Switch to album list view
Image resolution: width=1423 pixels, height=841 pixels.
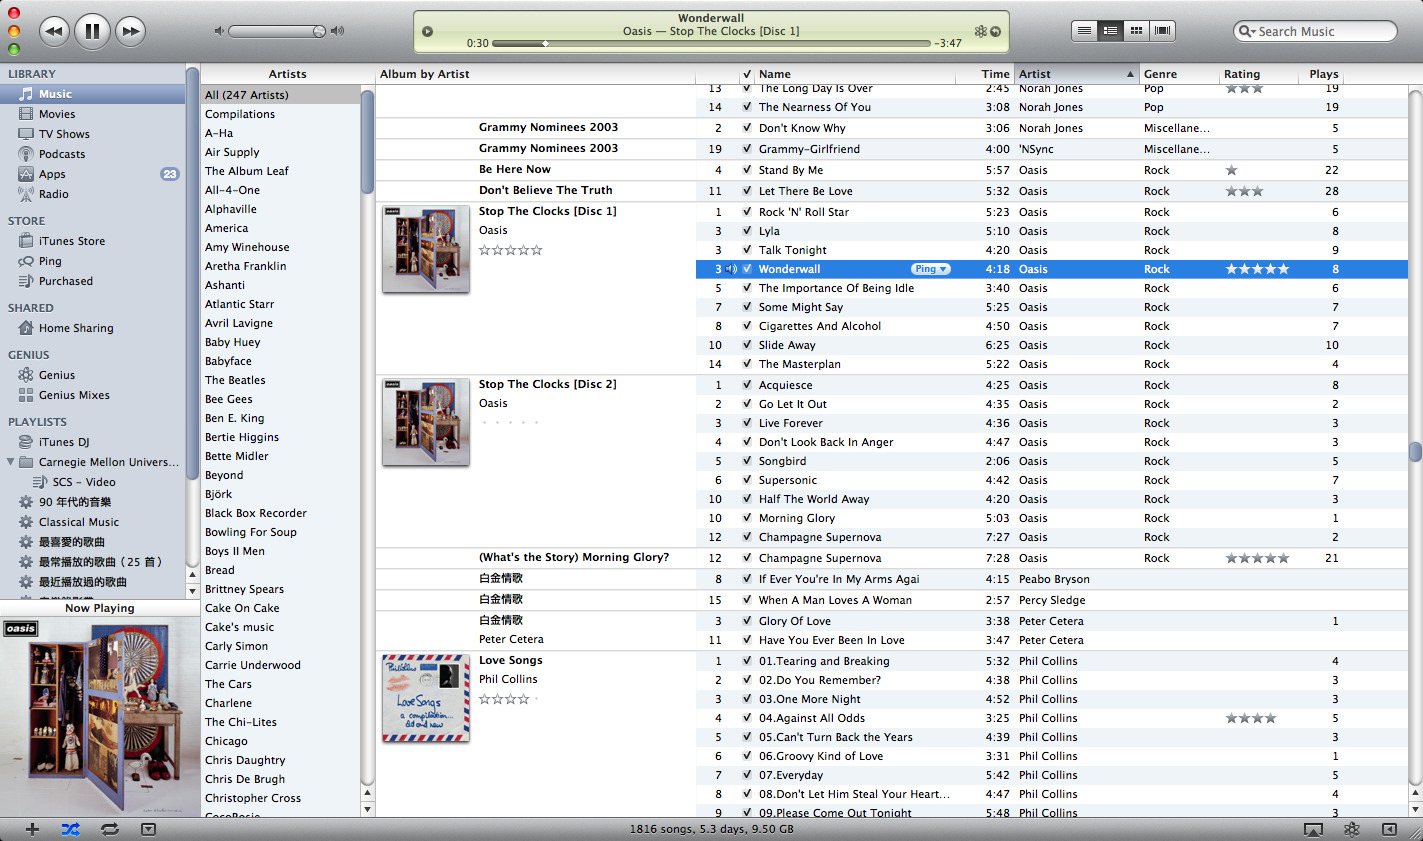click(1110, 31)
